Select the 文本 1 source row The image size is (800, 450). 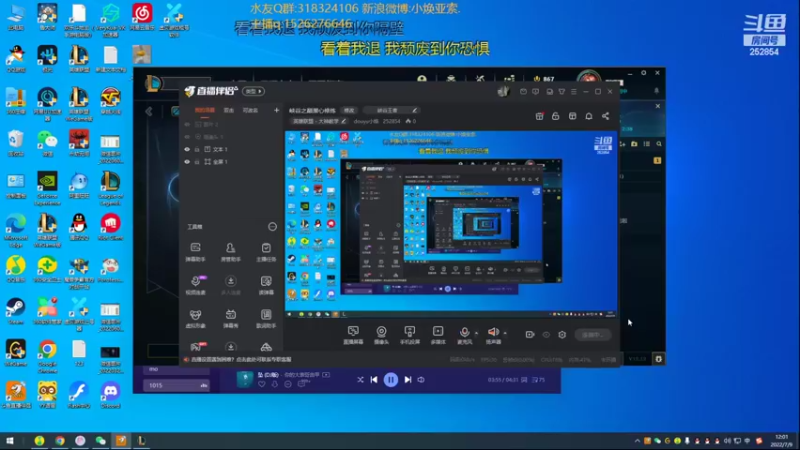pyautogui.click(x=232, y=149)
